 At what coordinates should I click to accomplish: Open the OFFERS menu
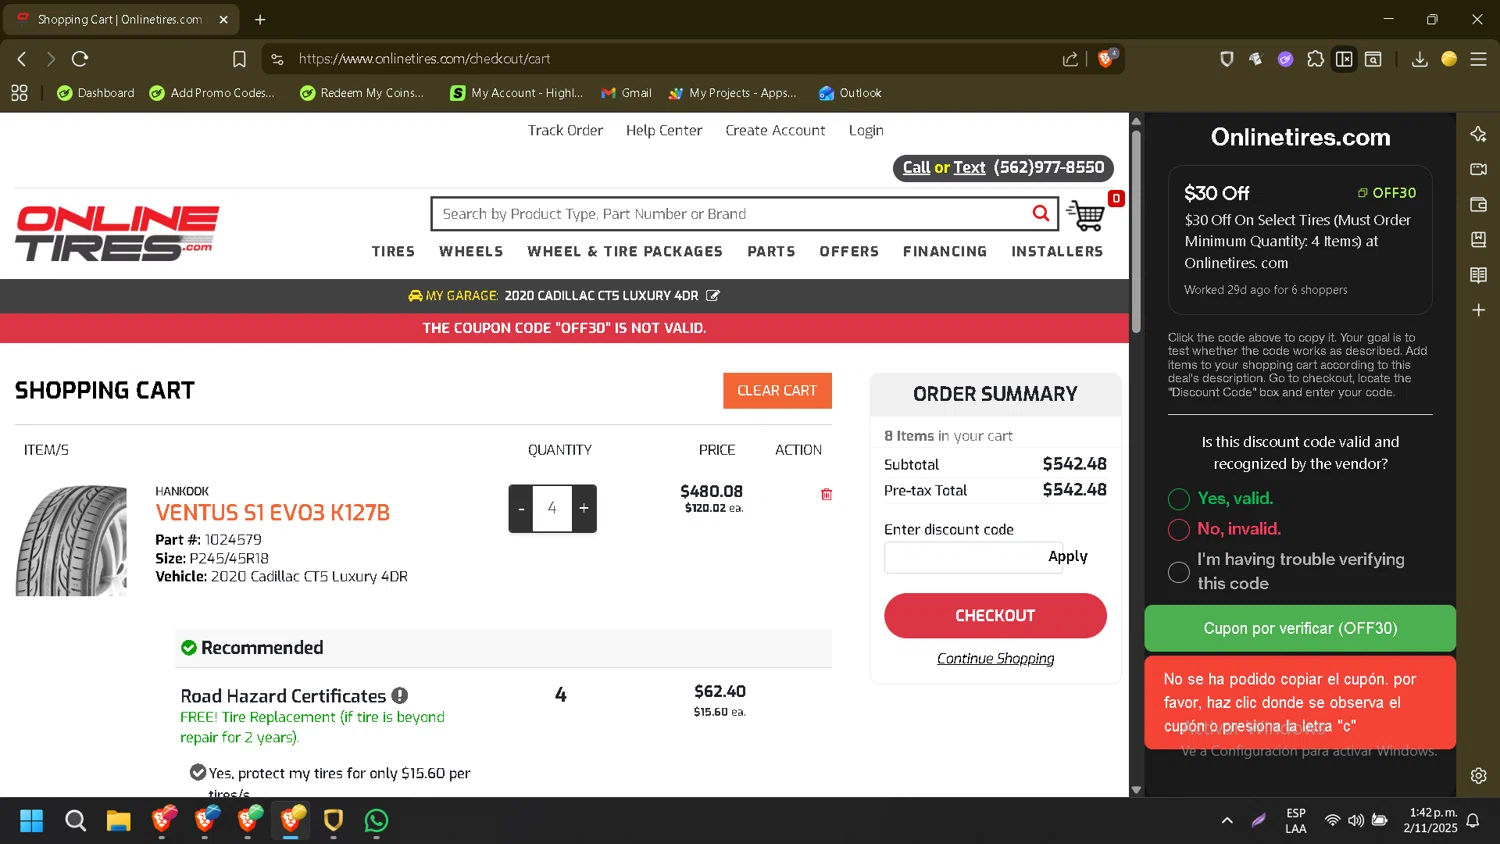(x=849, y=251)
